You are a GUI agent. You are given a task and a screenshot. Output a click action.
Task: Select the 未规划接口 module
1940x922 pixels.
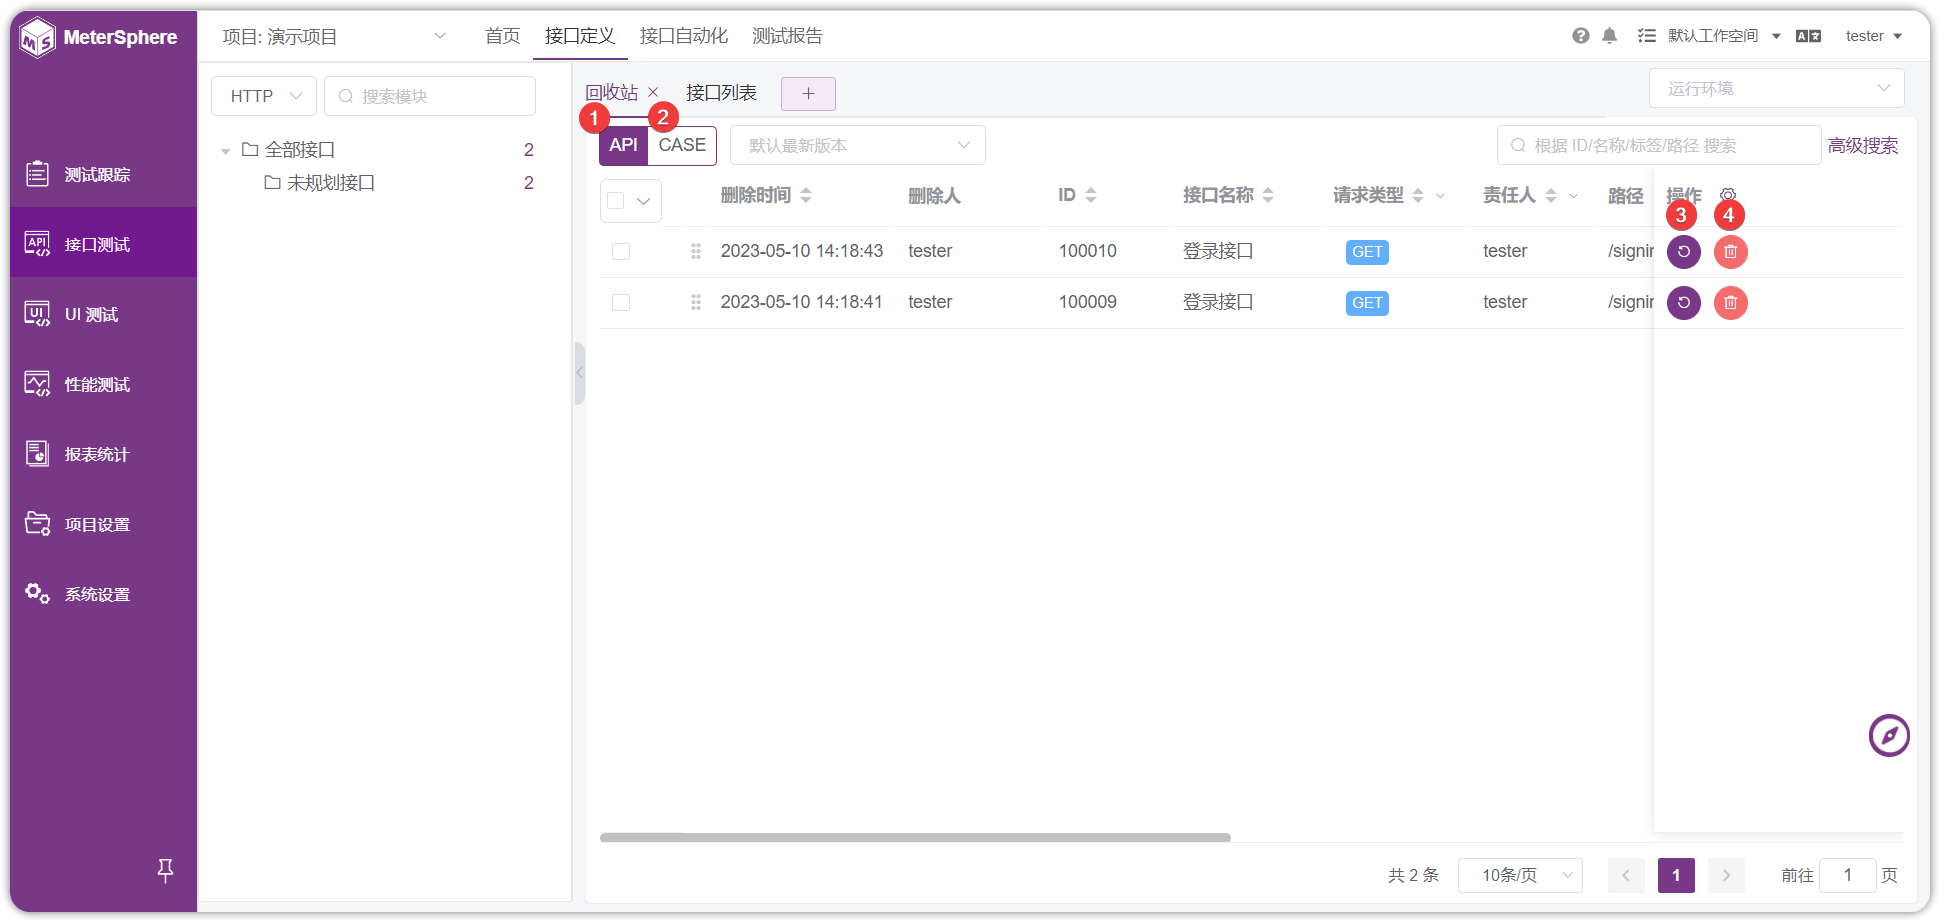pos(331,183)
